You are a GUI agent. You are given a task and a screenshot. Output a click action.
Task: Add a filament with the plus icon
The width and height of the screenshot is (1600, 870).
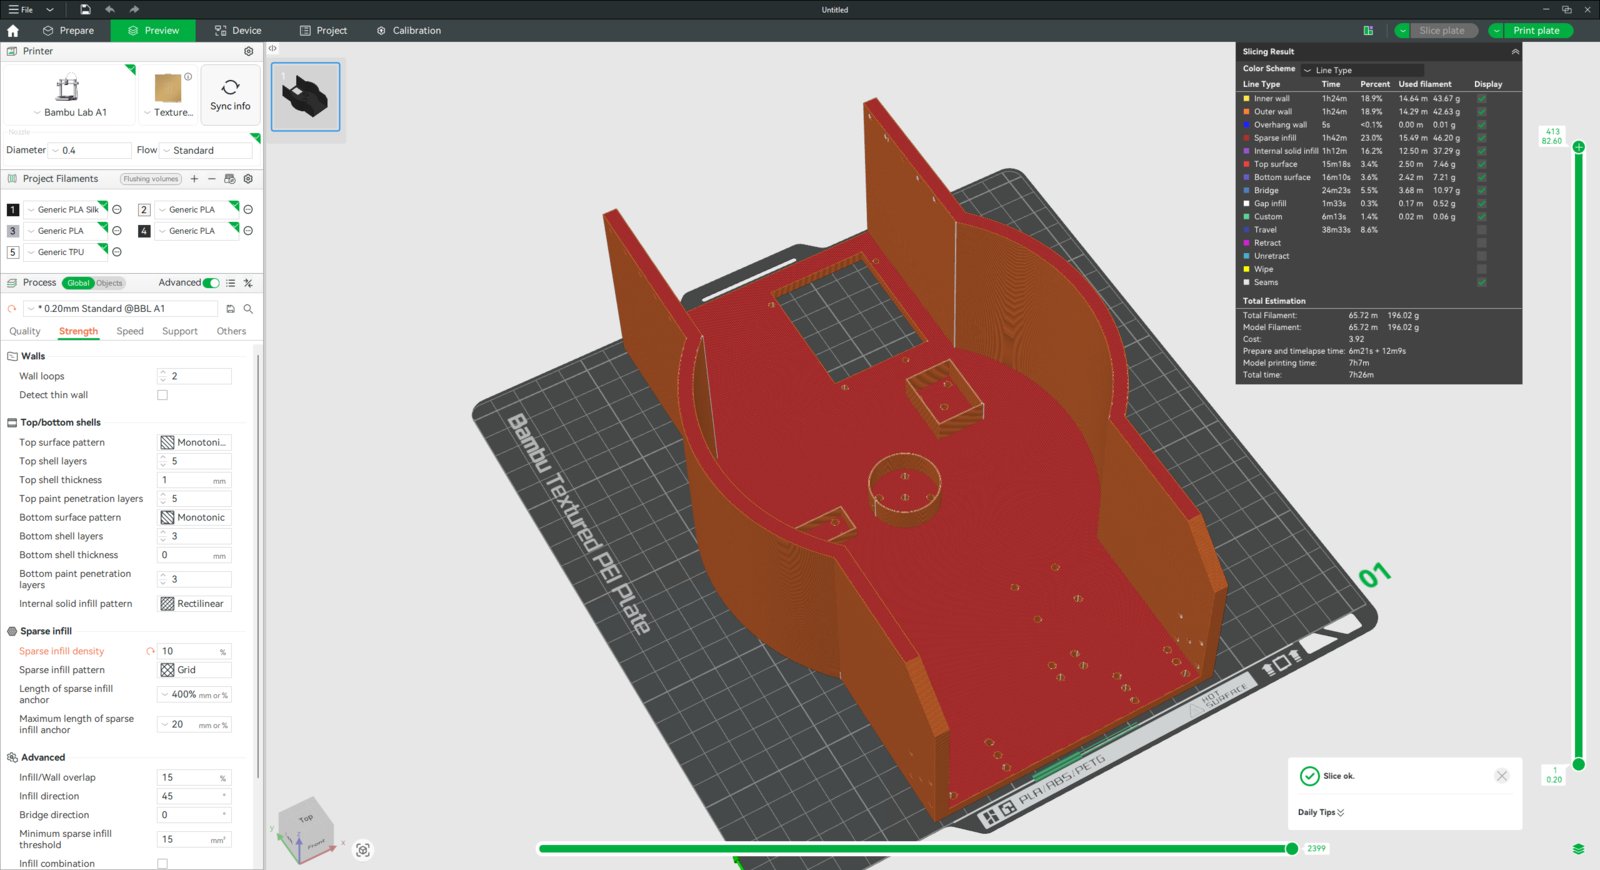[194, 179]
